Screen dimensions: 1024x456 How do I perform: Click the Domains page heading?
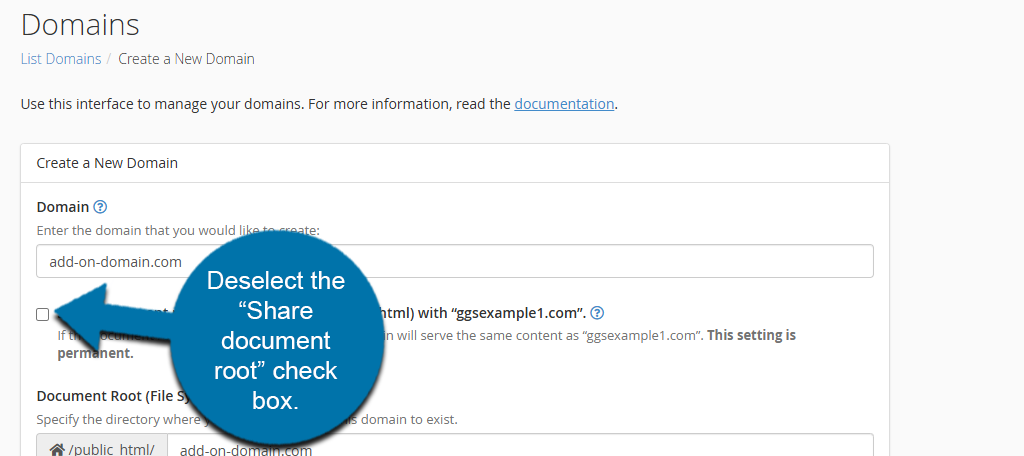[80, 24]
